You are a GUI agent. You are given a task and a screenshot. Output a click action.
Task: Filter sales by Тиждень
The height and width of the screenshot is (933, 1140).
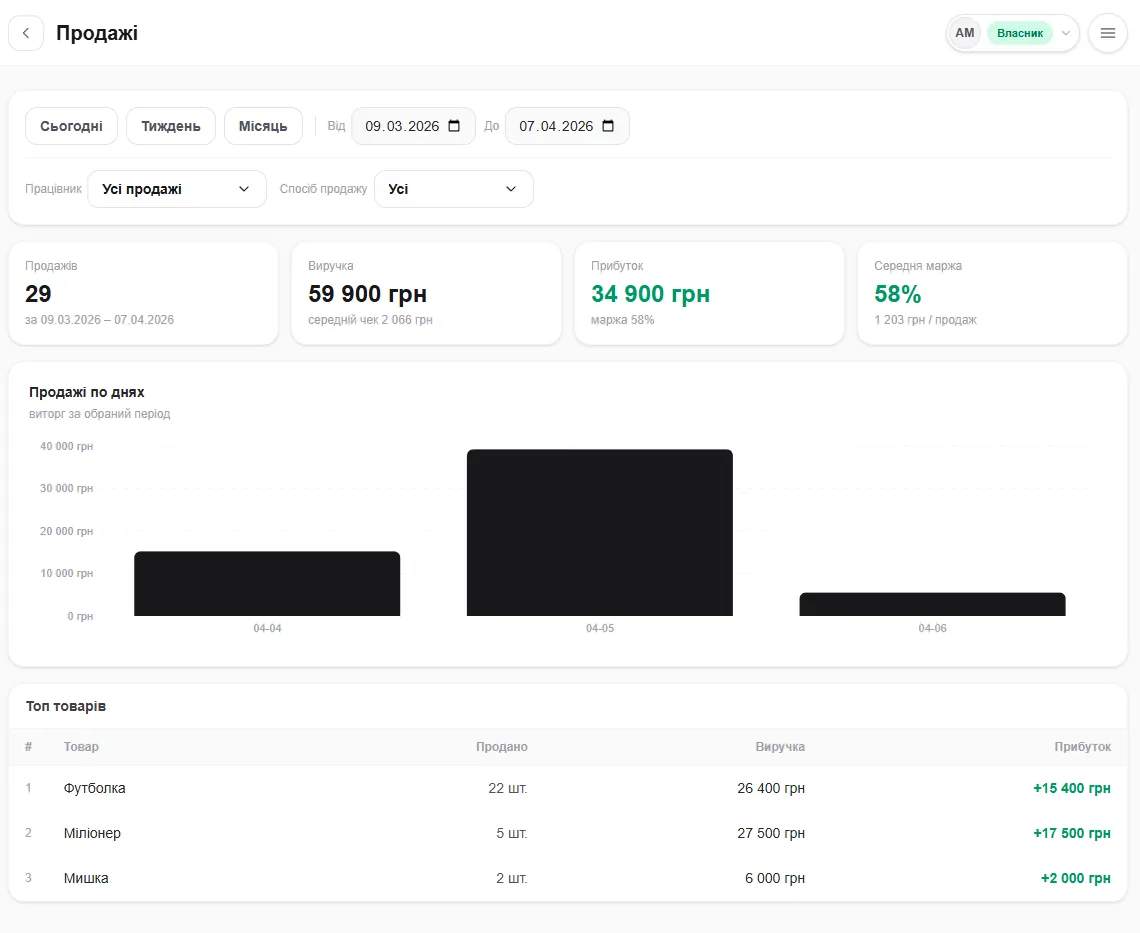pos(171,126)
